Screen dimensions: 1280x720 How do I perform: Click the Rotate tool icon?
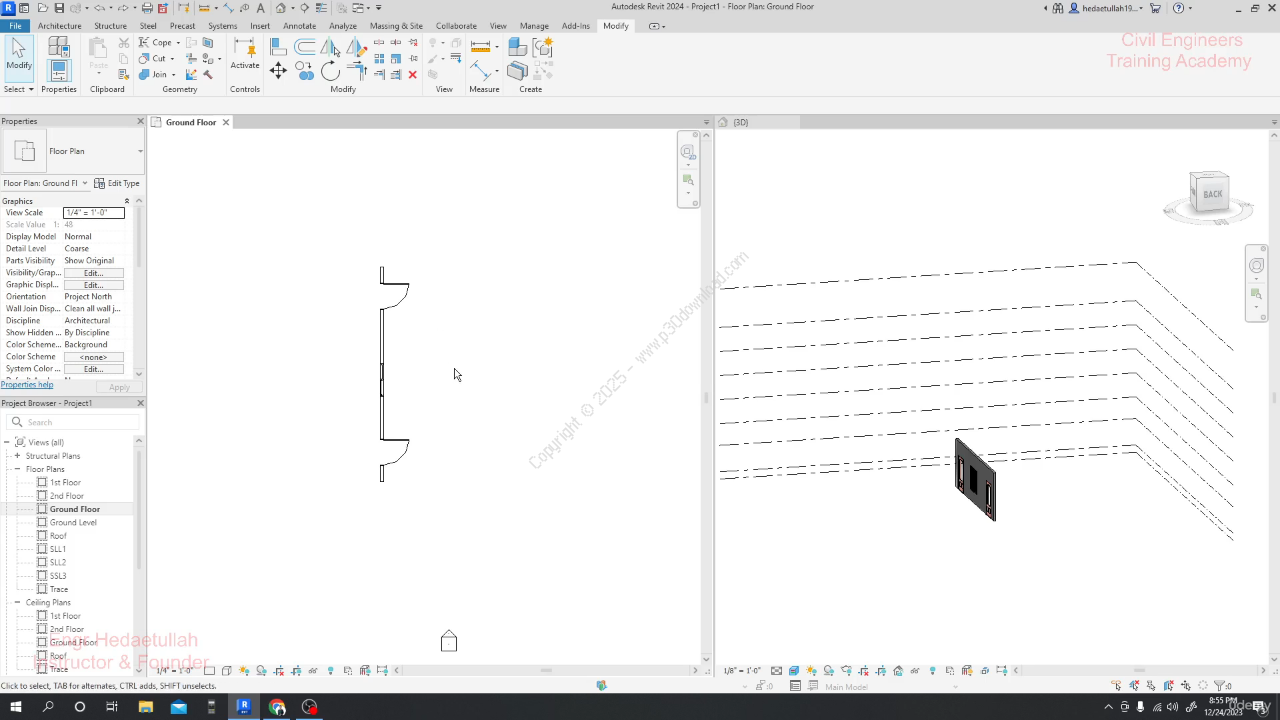tap(330, 71)
